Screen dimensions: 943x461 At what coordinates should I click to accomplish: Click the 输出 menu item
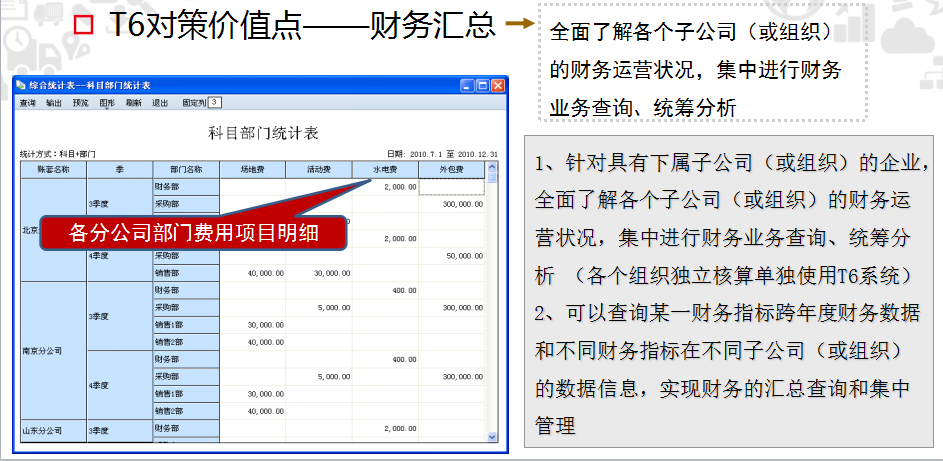pos(54,103)
